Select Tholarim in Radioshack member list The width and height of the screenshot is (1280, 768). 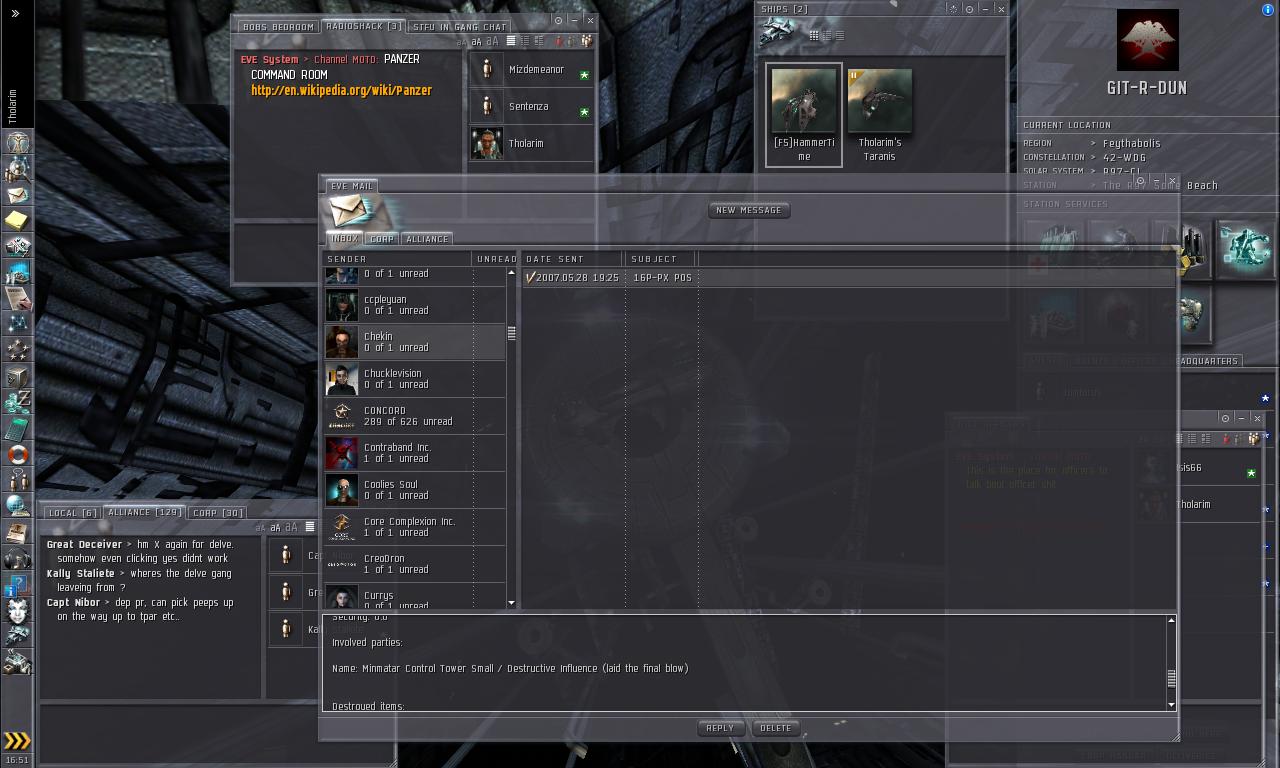[x=531, y=144]
